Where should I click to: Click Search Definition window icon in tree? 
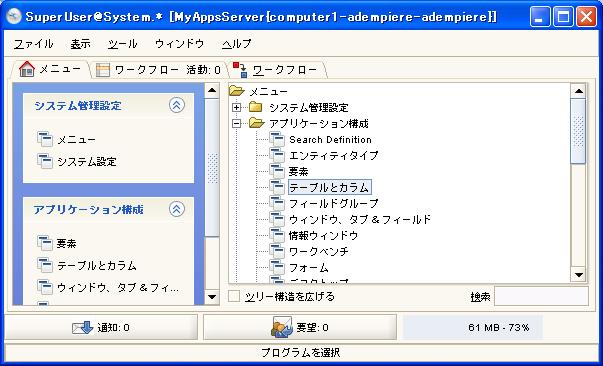(x=277, y=139)
